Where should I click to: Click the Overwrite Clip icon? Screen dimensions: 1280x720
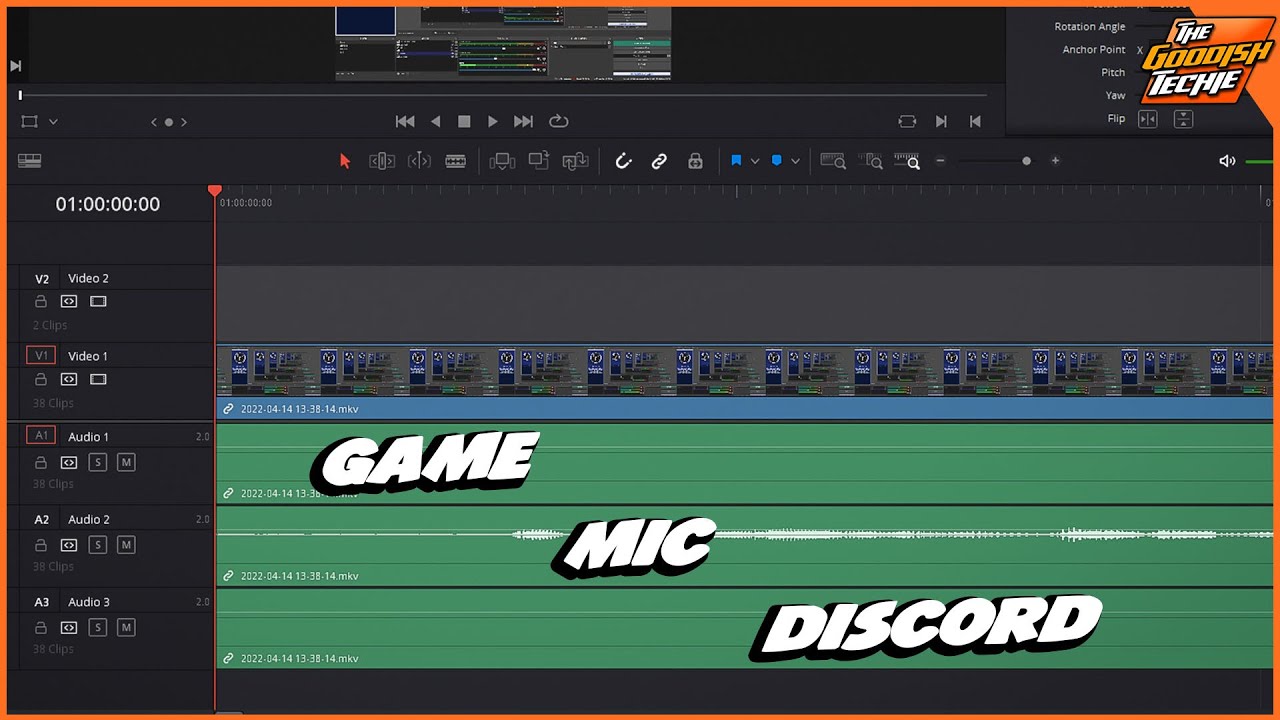(539, 160)
